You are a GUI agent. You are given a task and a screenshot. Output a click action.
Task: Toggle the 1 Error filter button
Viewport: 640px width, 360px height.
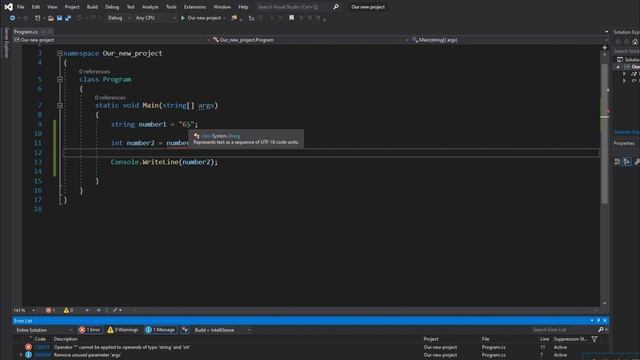click(90, 330)
